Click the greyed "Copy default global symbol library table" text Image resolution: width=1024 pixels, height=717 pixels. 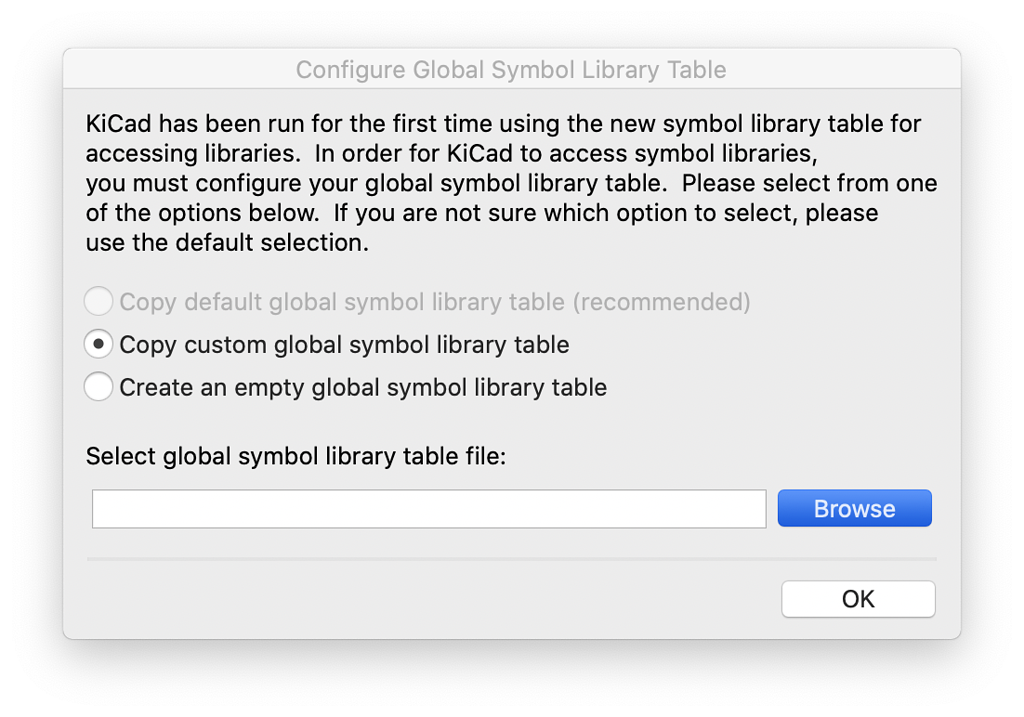click(x=342, y=302)
